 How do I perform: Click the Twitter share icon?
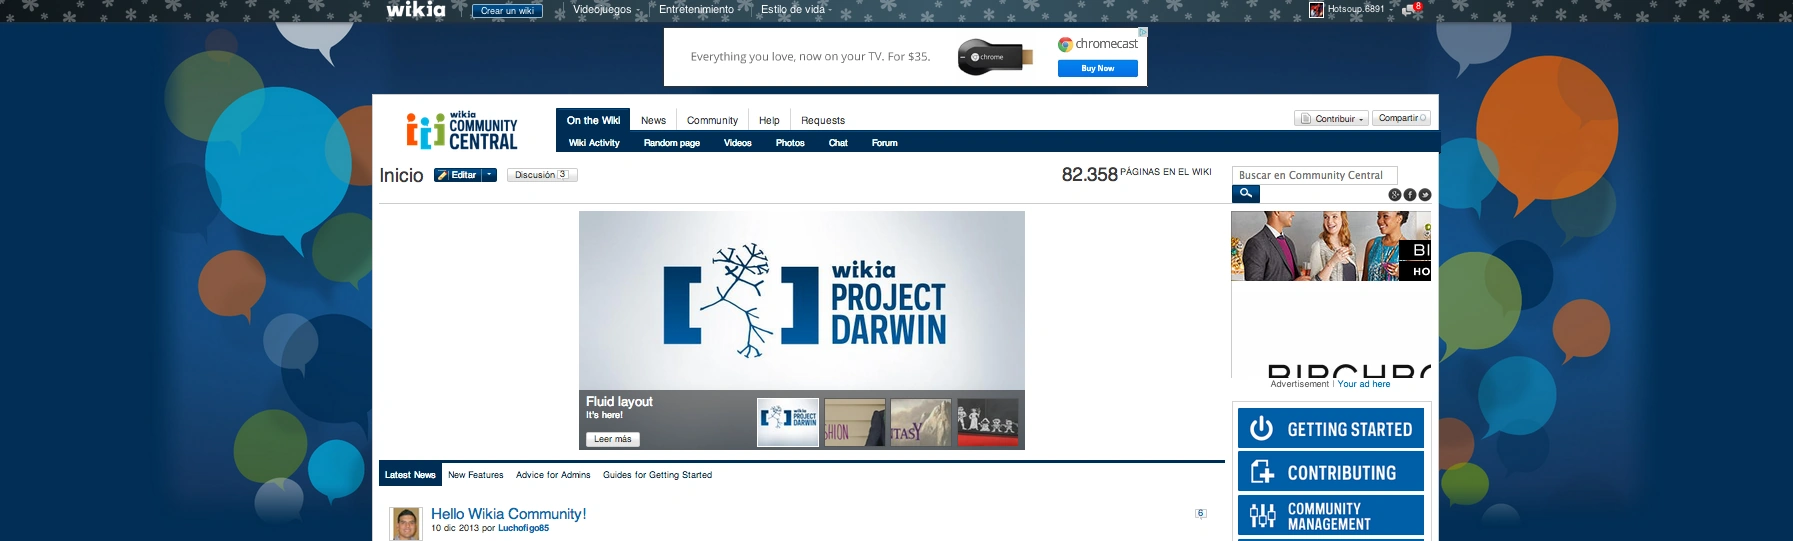tap(1425, 195)
